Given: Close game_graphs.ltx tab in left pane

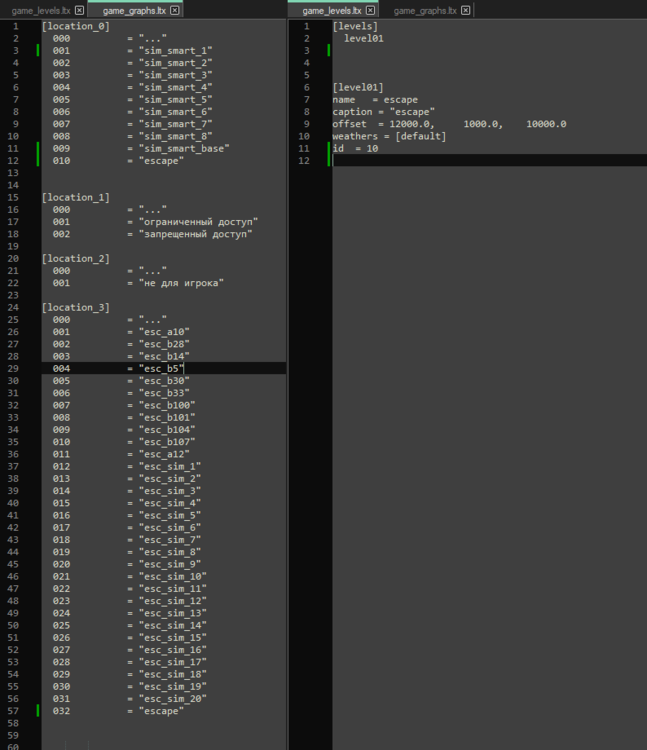Looking at the screenshot, I should 175,10.
